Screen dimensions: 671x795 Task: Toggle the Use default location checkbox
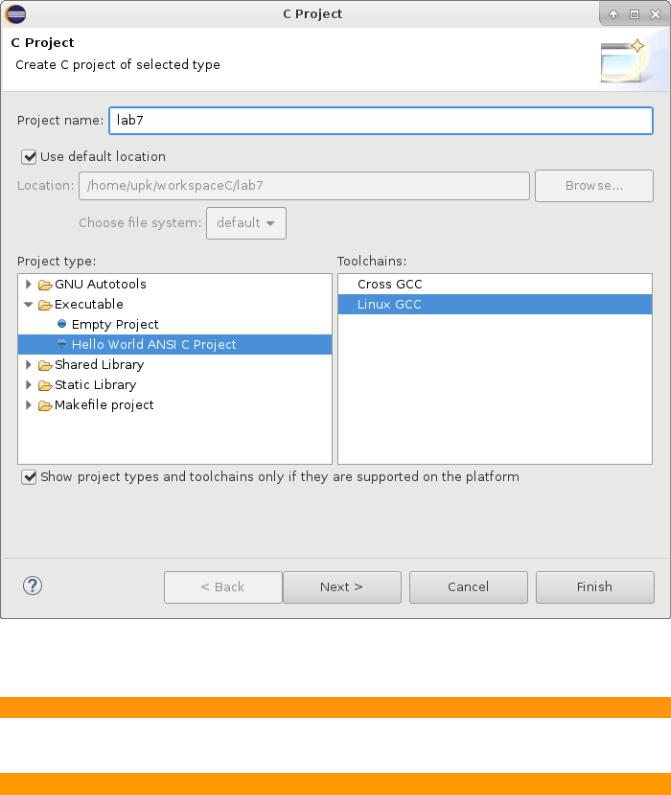pyautogui.click(x=29, y=157)
